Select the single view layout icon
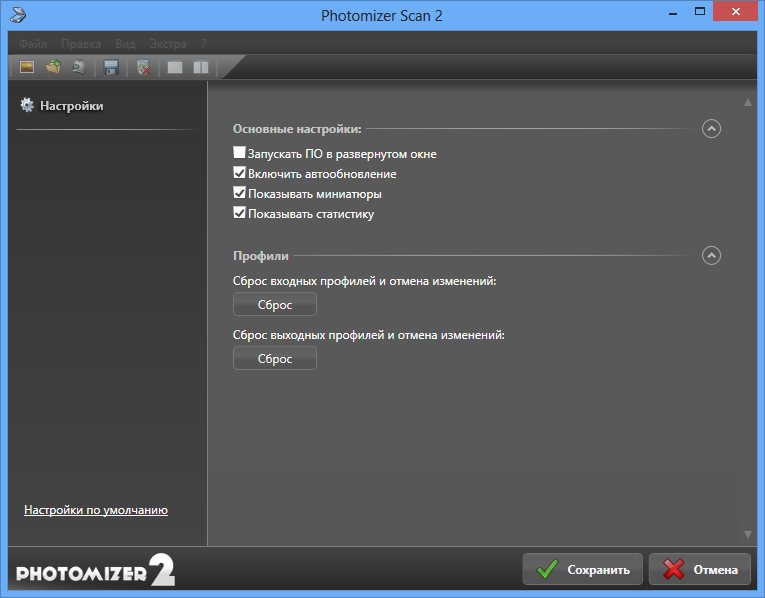The height and width of the screenshot is (598, 765). tap(175, 67)
